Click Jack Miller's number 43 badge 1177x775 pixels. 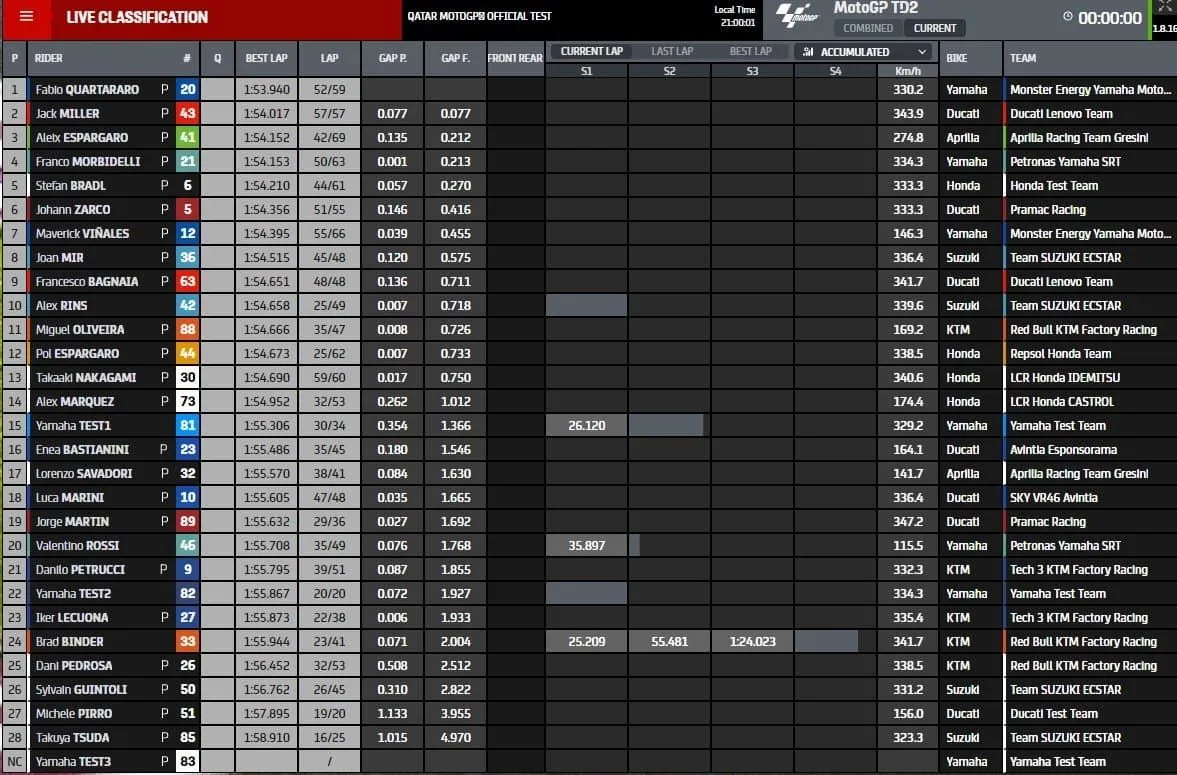(188, 113)
